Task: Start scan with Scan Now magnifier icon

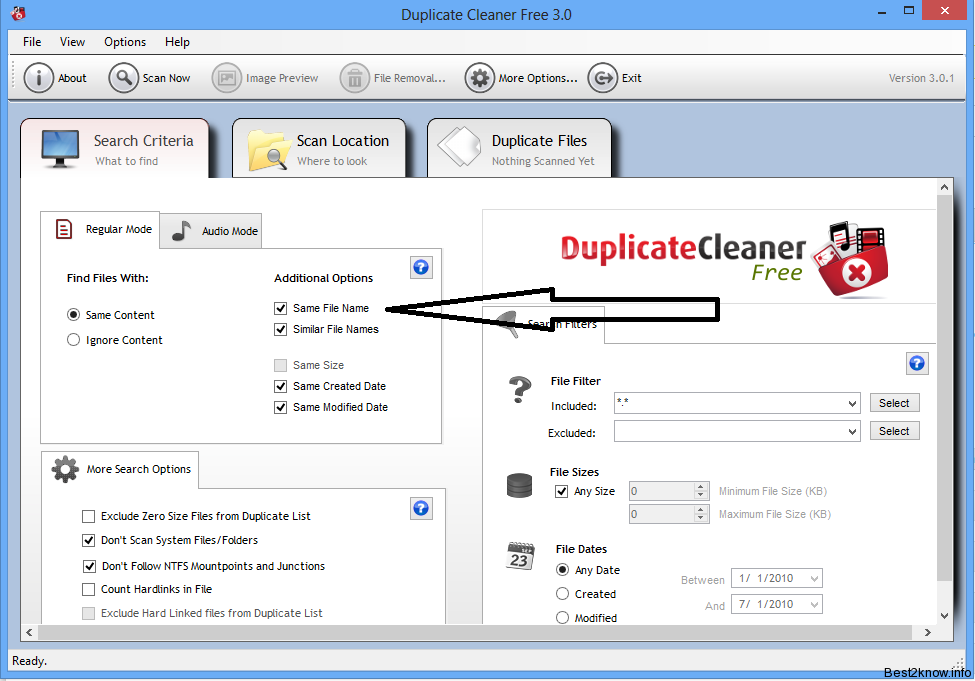Action: click(x=124, y=78)
